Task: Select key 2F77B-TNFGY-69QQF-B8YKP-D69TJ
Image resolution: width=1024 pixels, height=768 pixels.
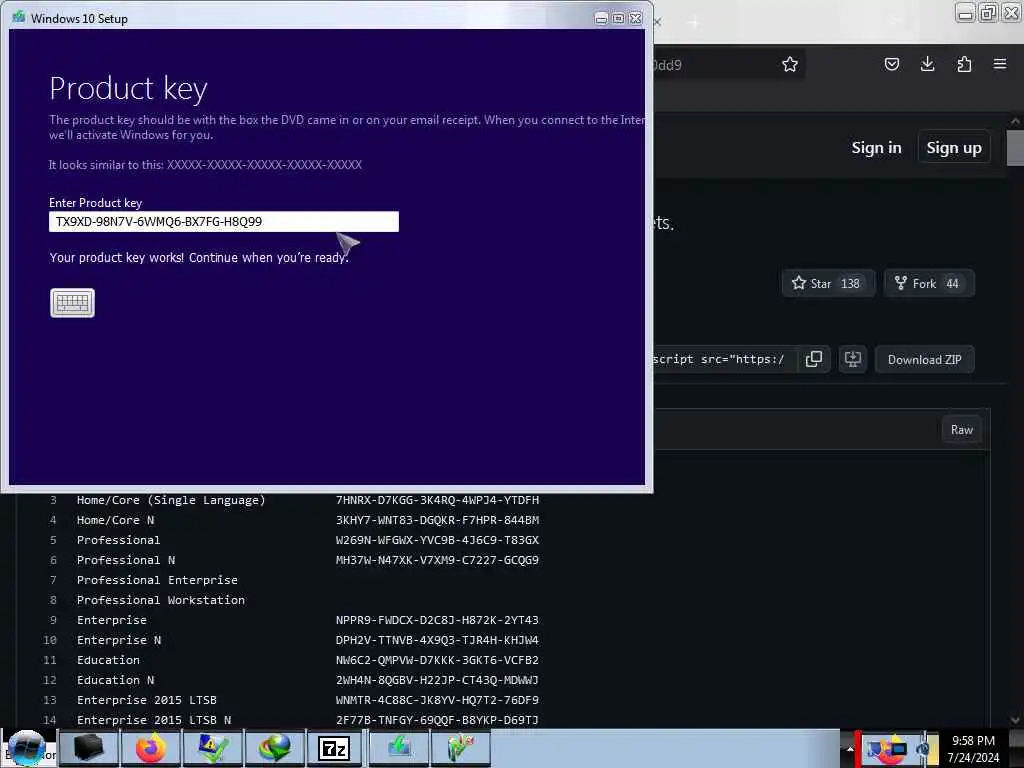Action: click(x=438, y=720)
